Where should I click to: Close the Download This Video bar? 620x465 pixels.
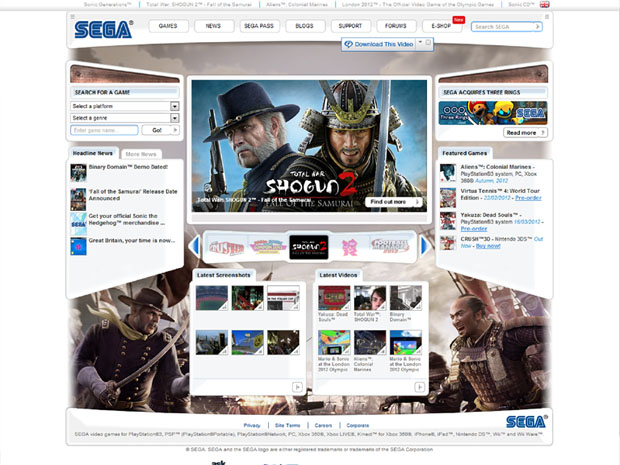click(x=428, y=42)
